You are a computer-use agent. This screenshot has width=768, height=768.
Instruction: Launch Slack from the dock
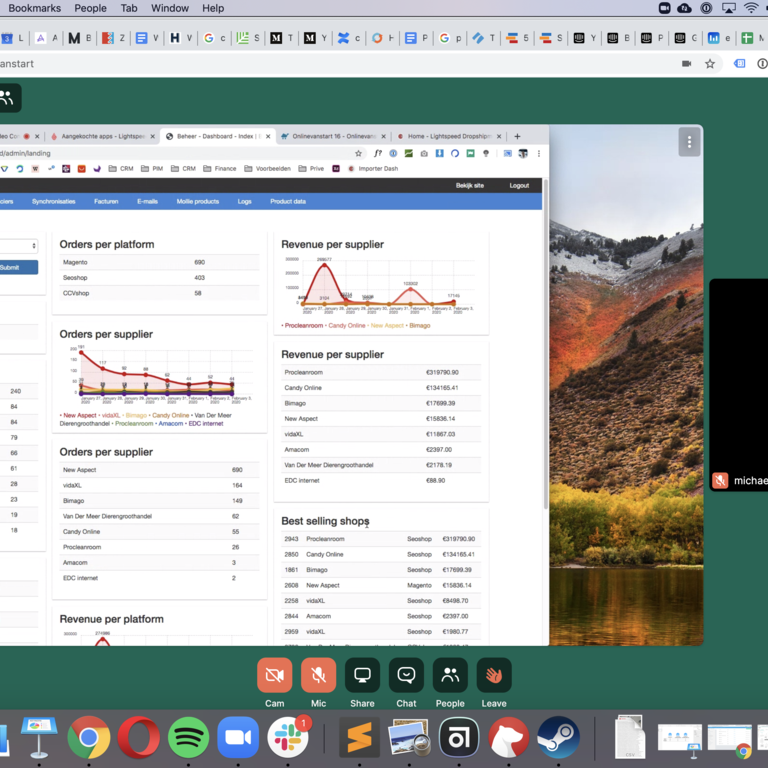(x=288, y=739)
